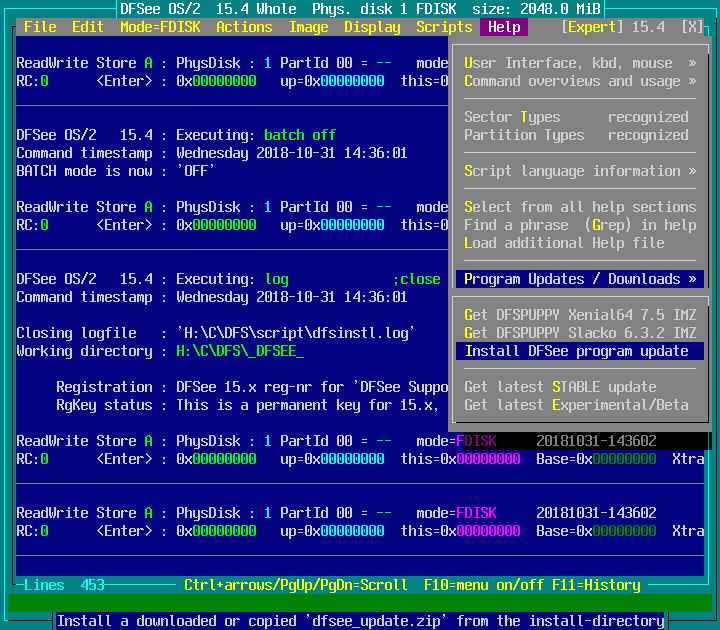Open the Display menu
The image size is (720, 630).
(x=372, y=27)
